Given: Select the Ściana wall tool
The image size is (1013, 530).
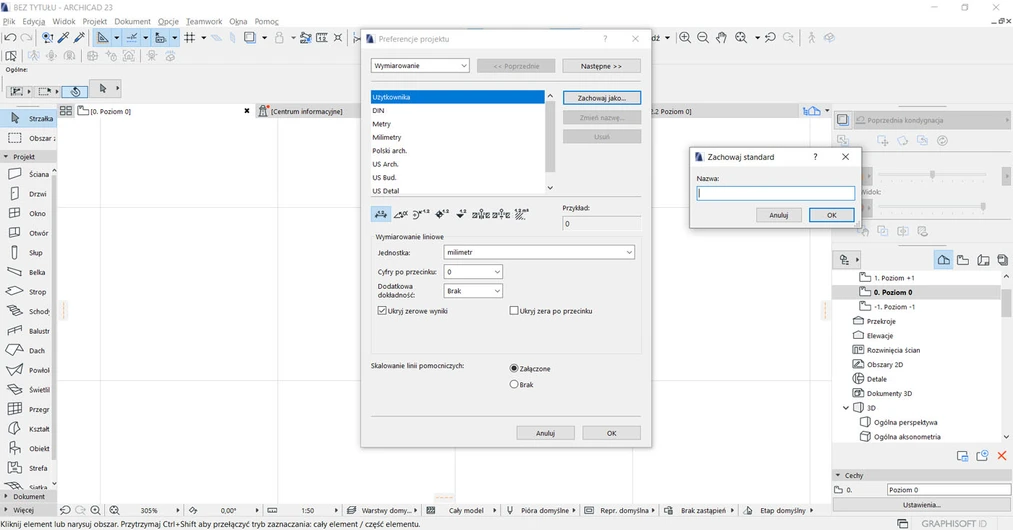Looking at the screenshot, I should pyautogui.click(x=28, y=174).
